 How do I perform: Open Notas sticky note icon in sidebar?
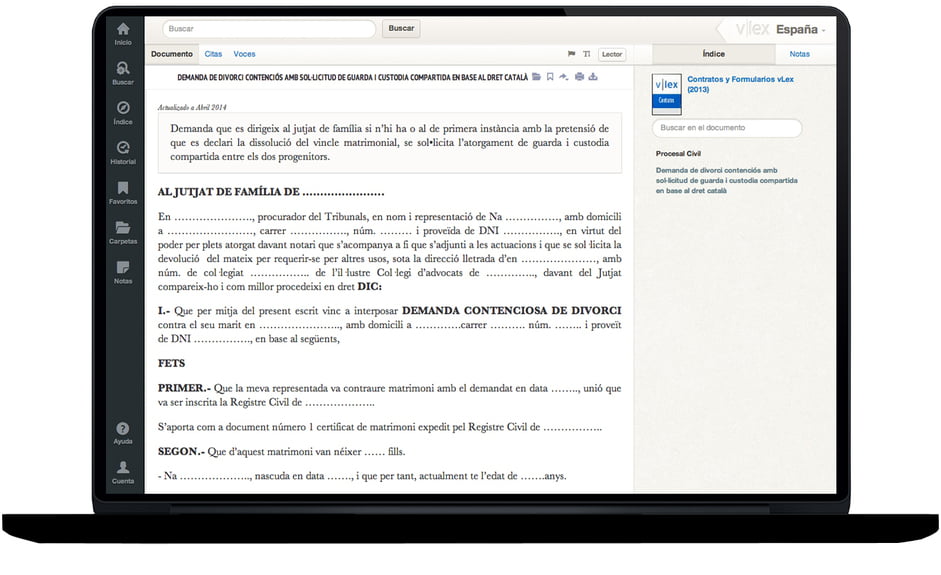click(x=123, y=267)
